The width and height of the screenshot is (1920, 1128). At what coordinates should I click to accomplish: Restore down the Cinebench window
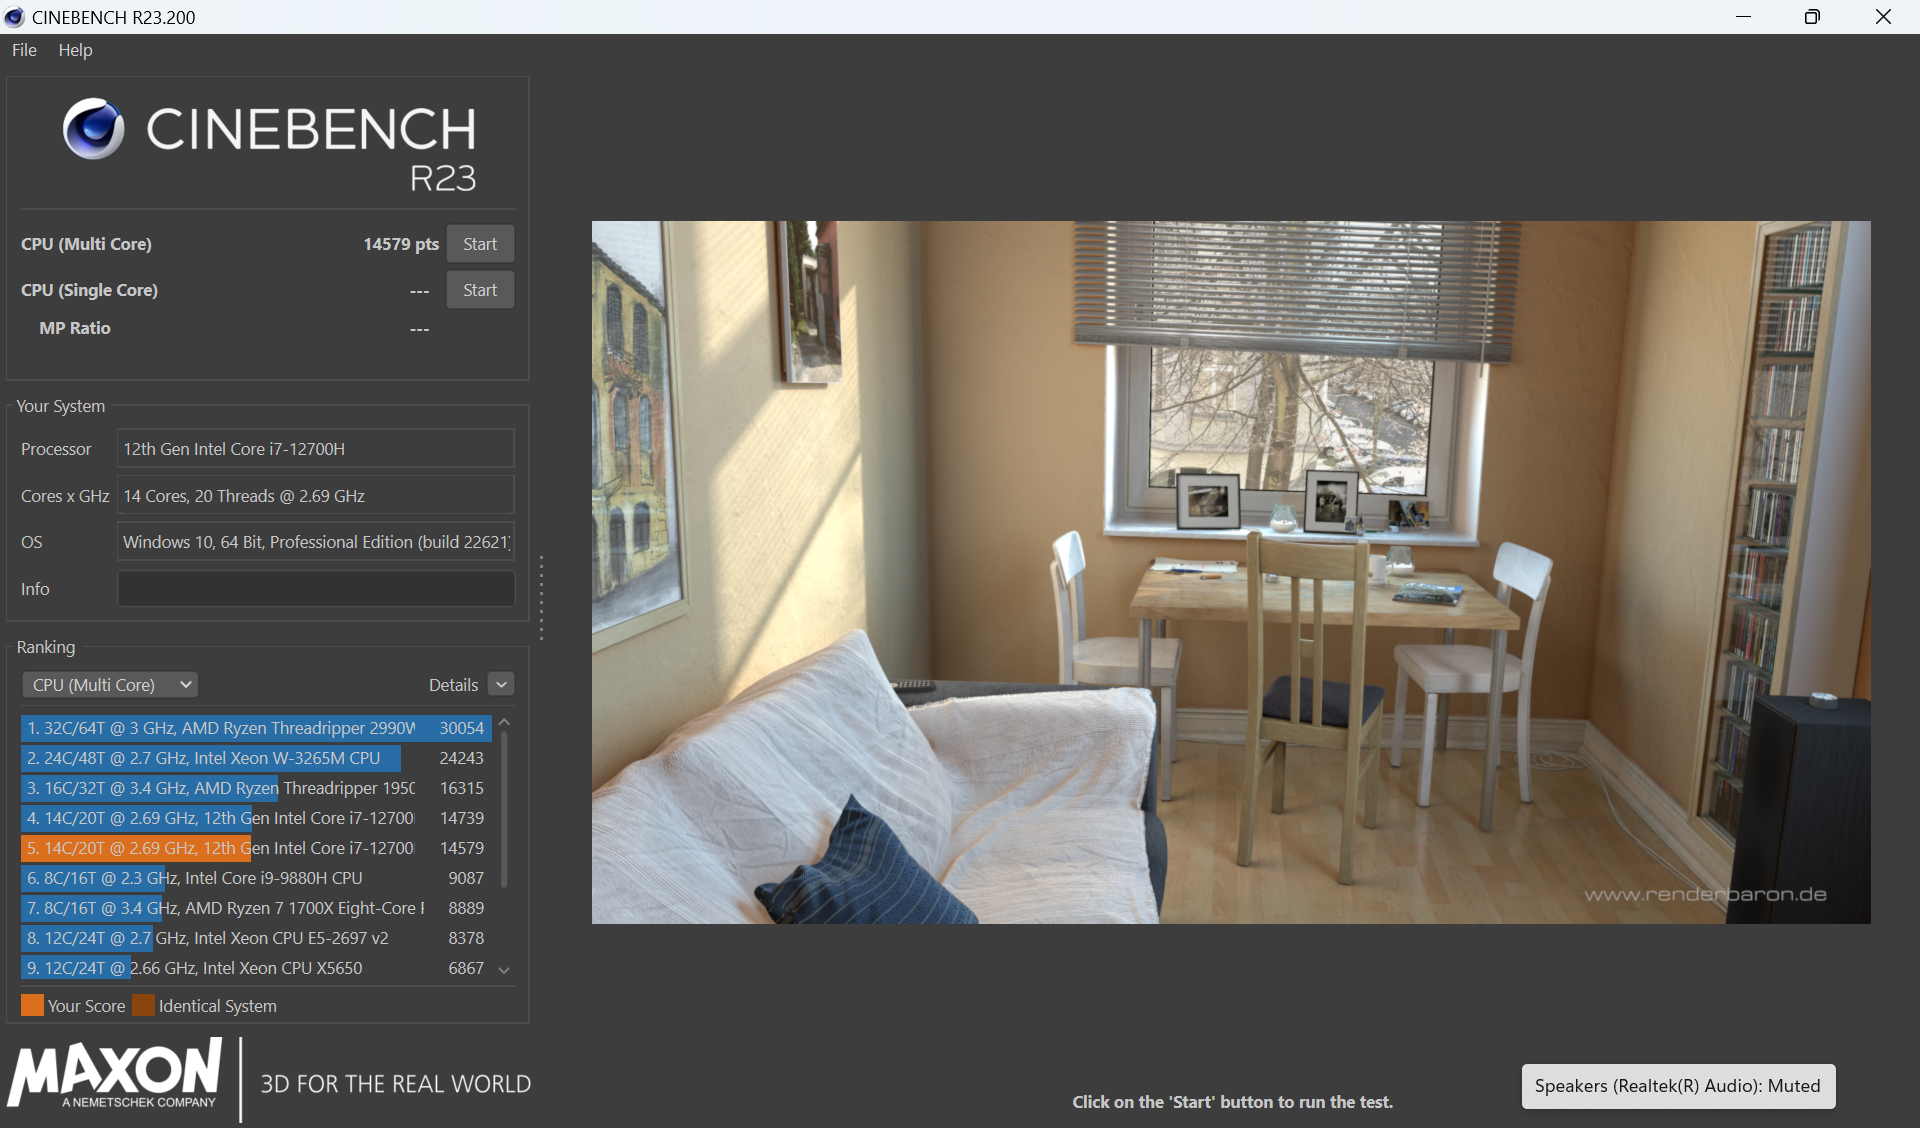click(1812, 17)
